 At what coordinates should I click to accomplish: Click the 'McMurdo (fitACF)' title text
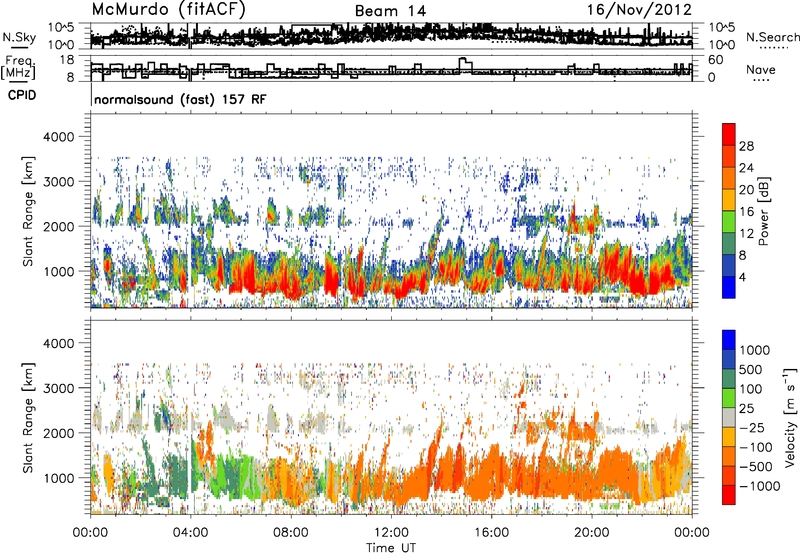pyautogui.click(x=168, y=9)
